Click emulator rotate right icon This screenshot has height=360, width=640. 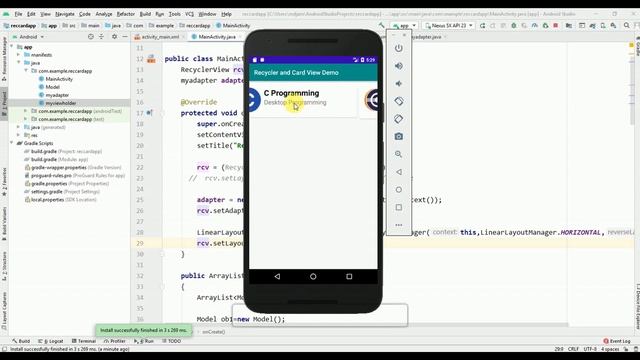click(x=399, y=119)
